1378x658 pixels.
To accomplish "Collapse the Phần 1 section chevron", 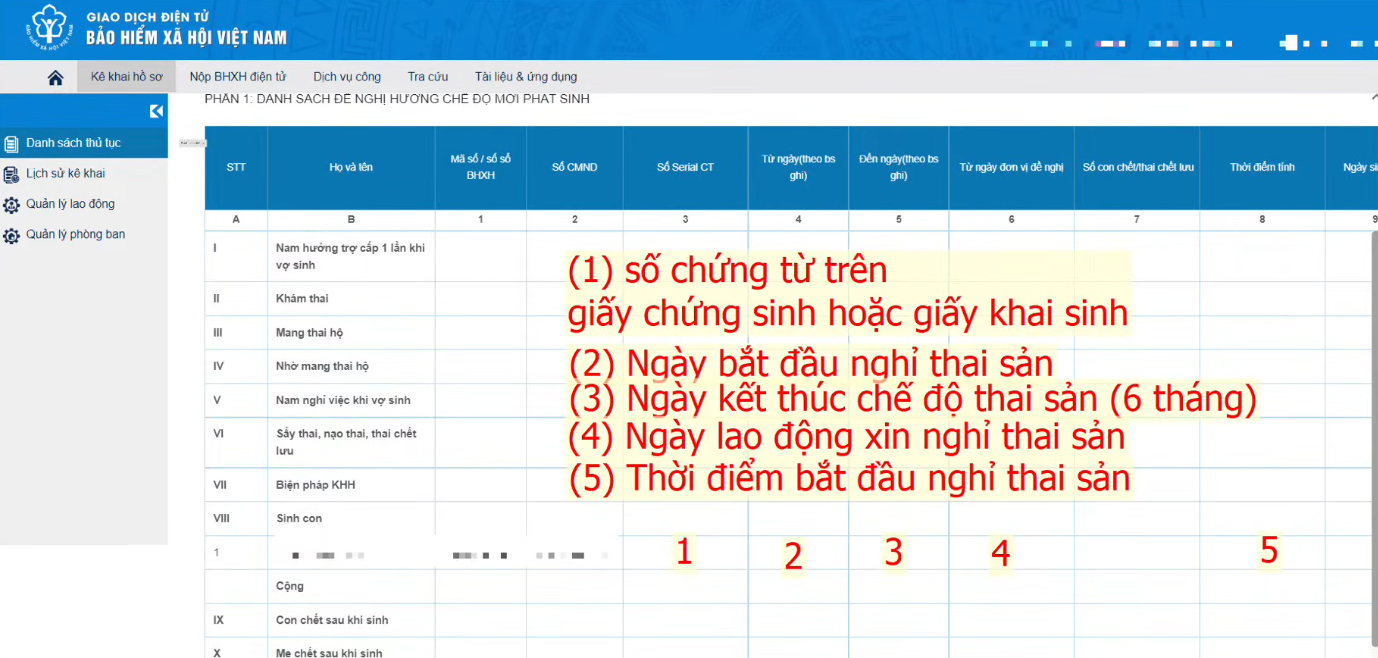I will click(x=1373, y=99).
